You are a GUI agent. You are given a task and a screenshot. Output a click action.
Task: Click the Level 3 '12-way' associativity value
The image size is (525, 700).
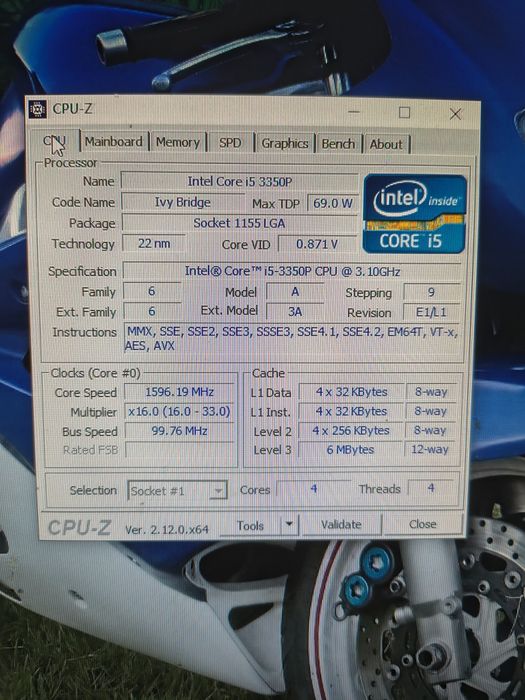(430, 449)
